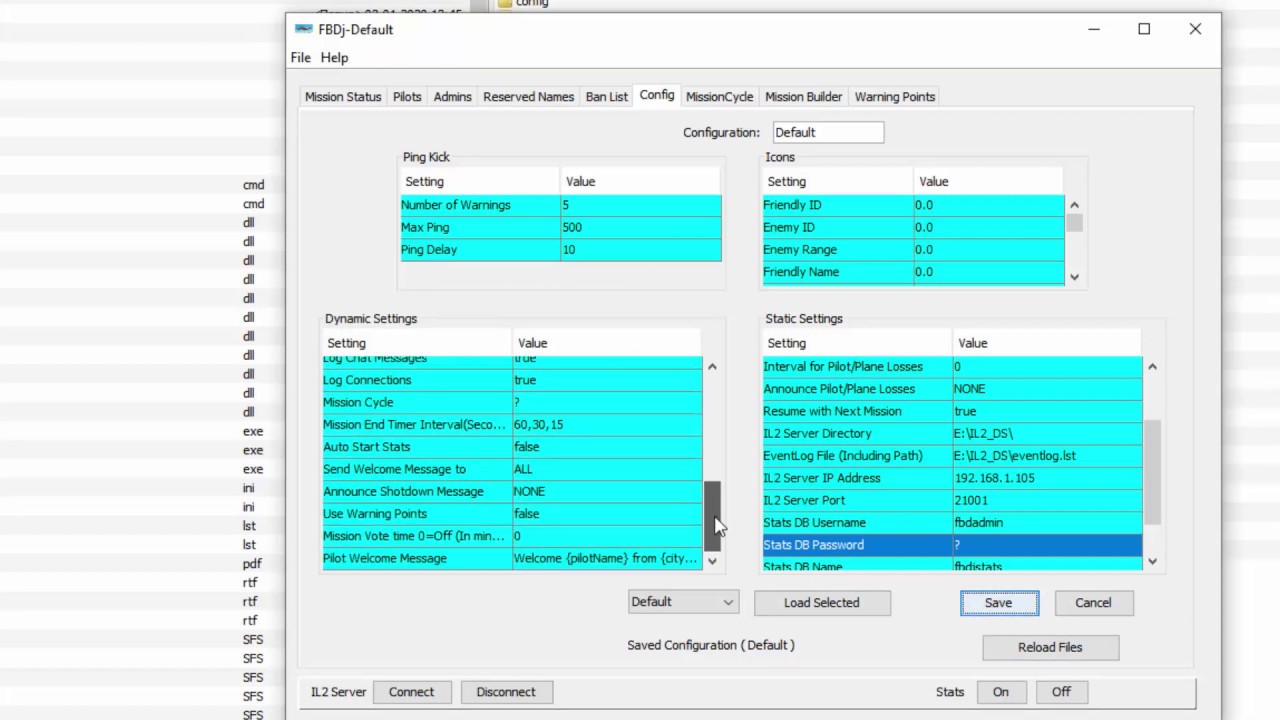
Task: Select Send Welcome Message to value ALL
Action: (607, 469)
